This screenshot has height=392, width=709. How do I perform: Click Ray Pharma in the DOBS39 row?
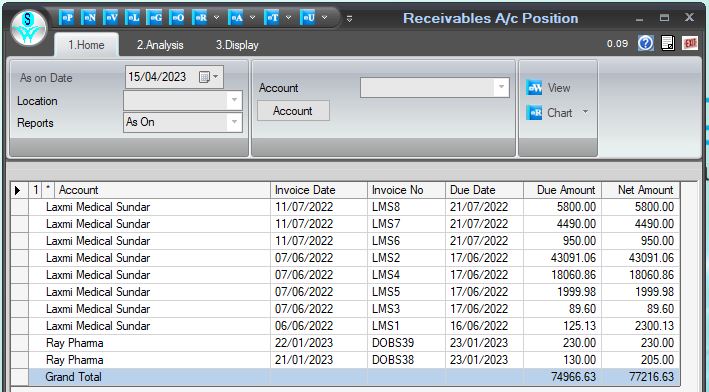[75, 343]
